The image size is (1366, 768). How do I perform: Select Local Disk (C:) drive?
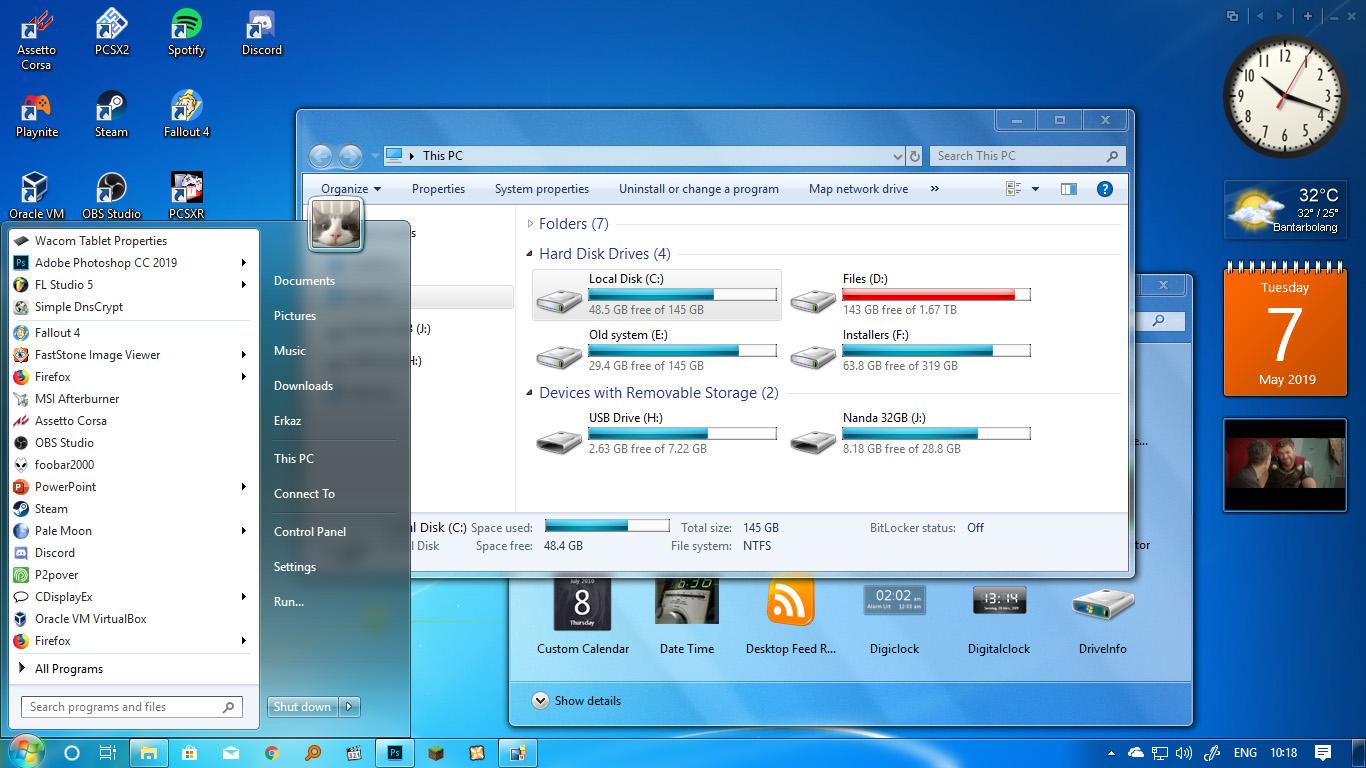click(657, 295)
